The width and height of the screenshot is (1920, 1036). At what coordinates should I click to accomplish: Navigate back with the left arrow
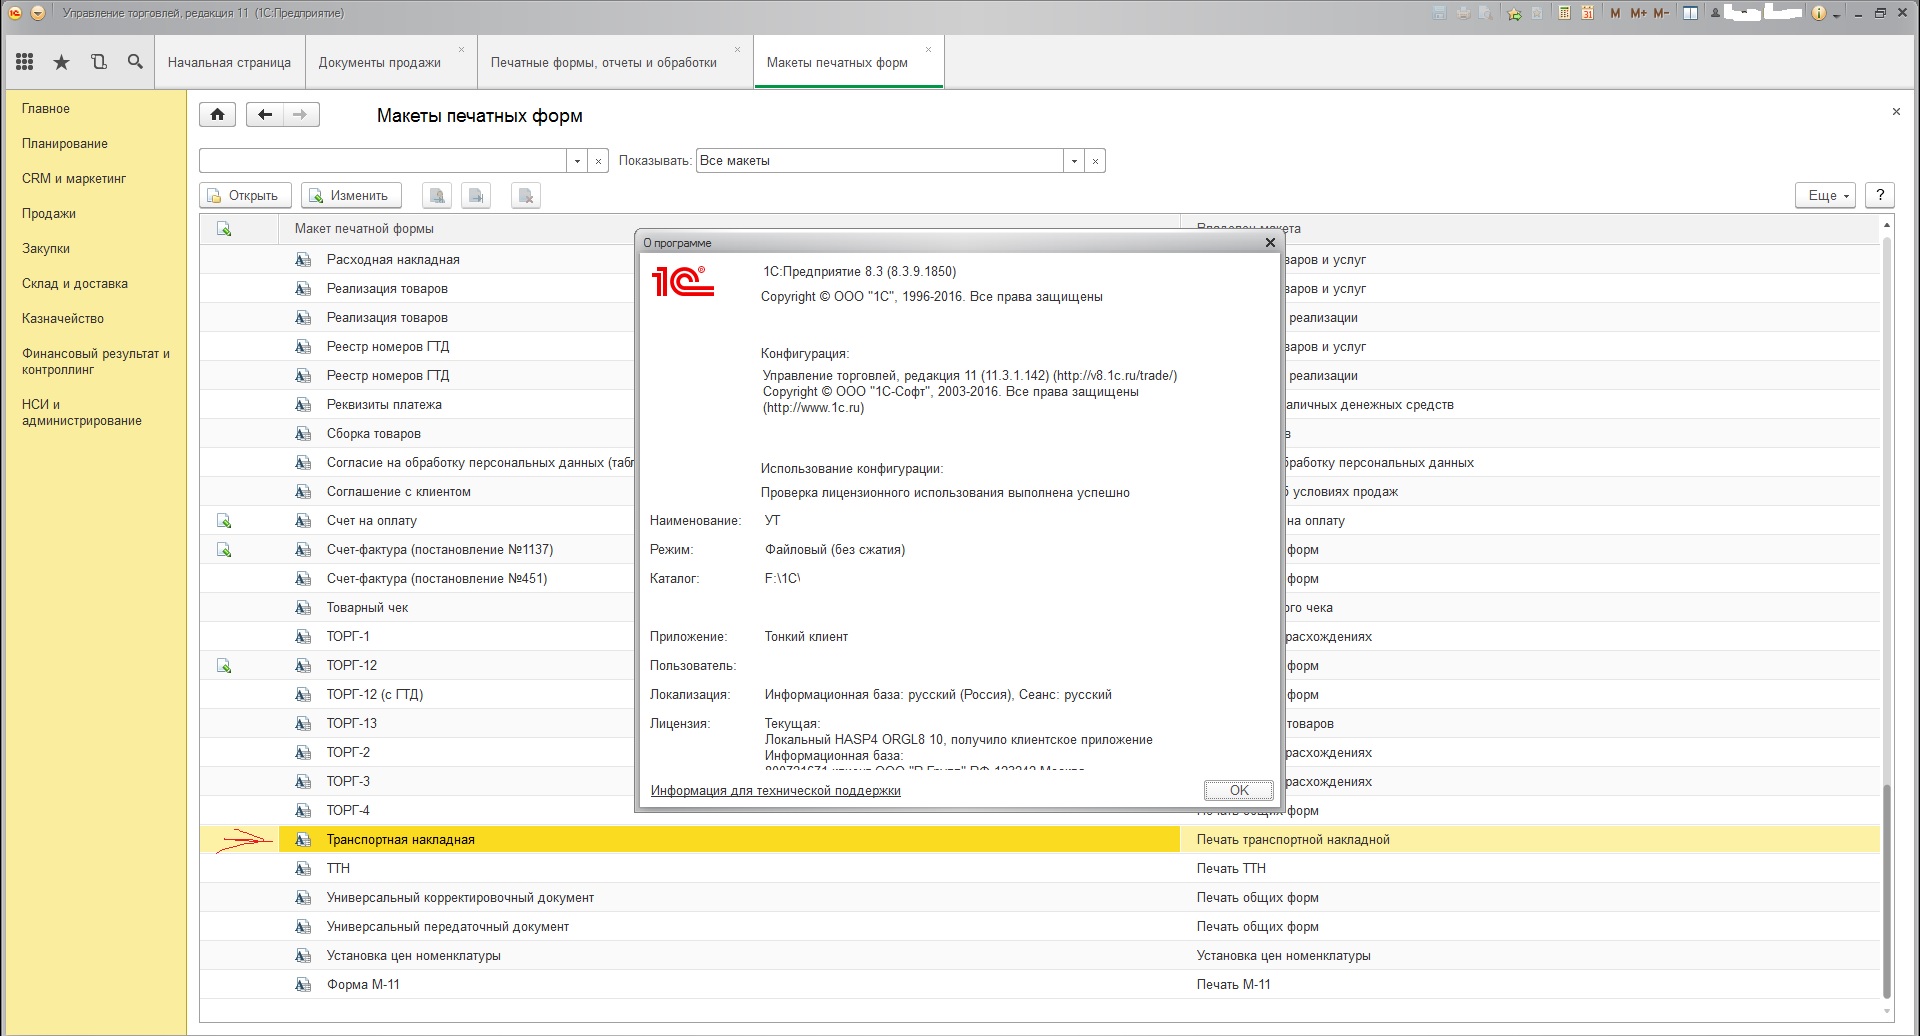coord(264,114)
